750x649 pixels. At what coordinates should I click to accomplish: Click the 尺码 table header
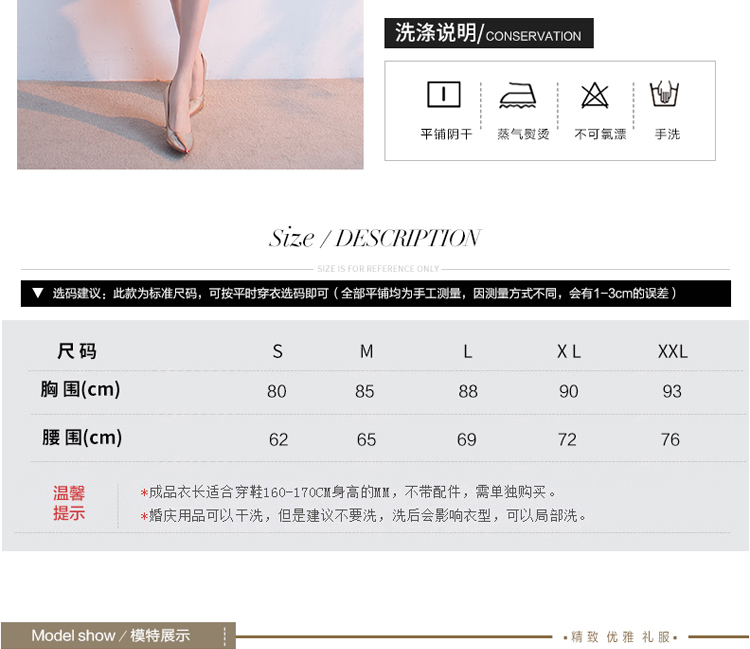click(77, 351)
